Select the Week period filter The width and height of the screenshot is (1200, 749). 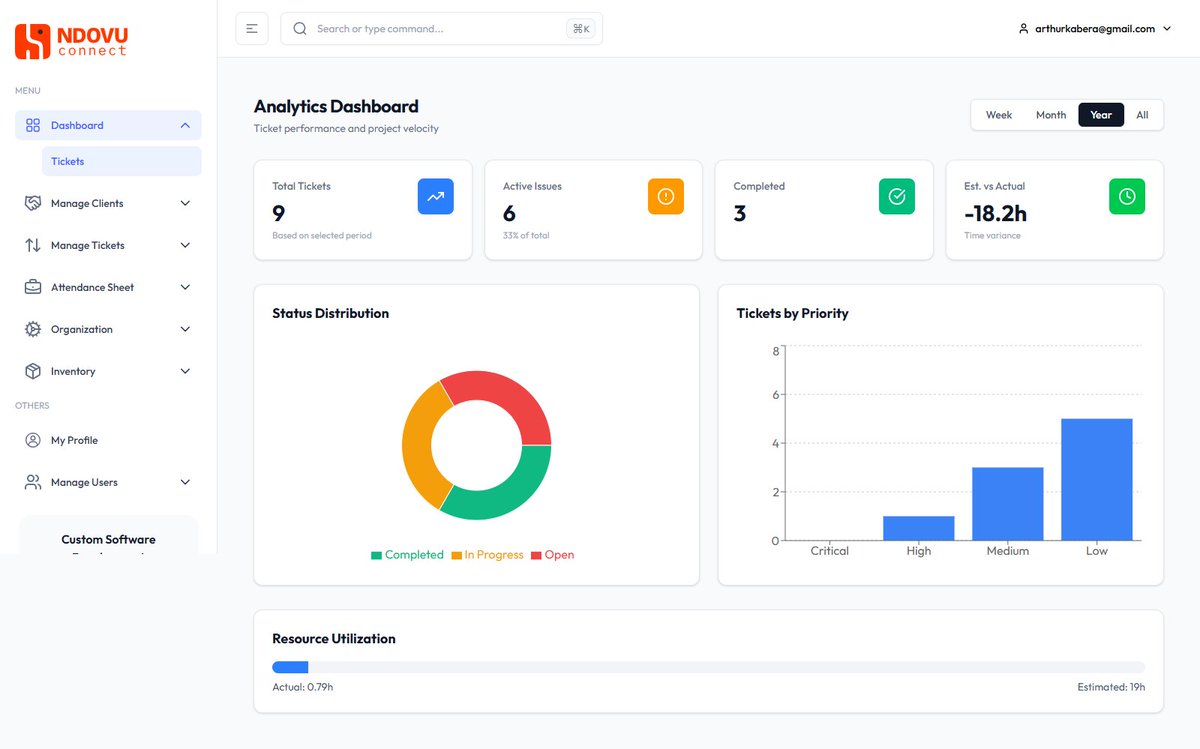click(x=999, y=115)
